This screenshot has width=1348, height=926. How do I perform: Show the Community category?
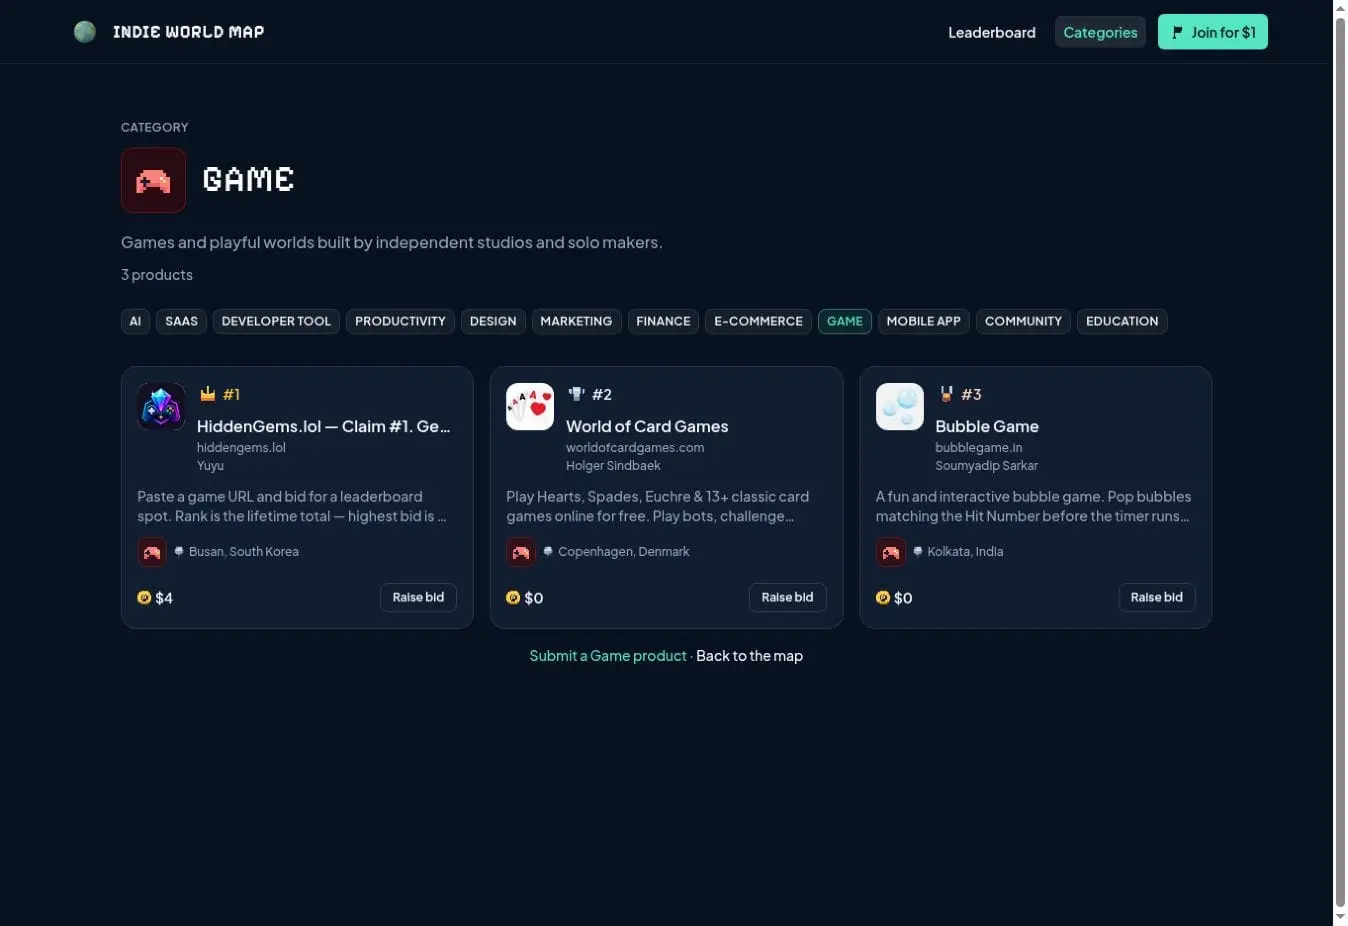pyautogui.click(x=1023, y=321)
